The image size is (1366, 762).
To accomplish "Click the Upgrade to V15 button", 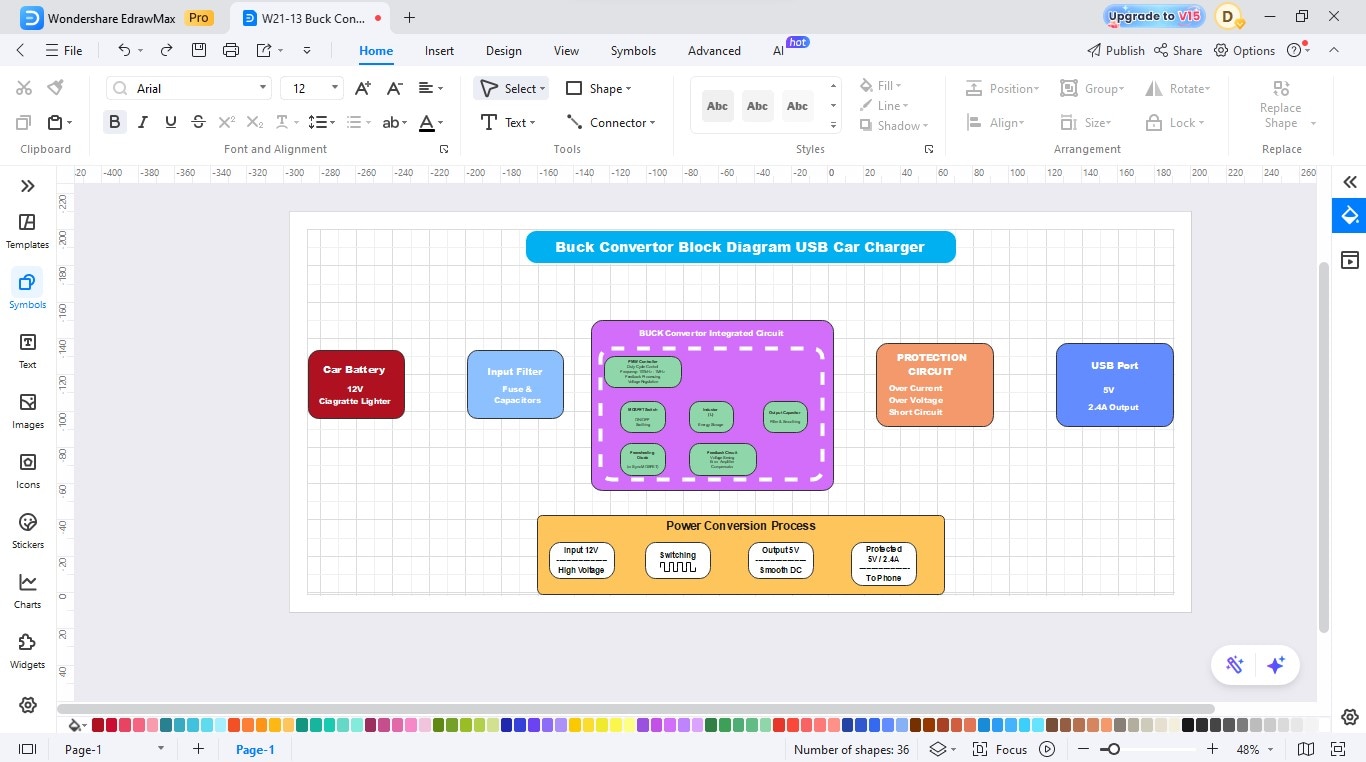I will [x=1154, y=17].
